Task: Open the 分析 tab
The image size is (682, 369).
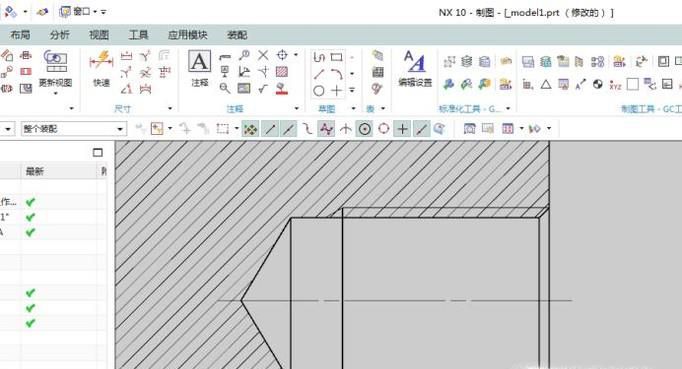Action: point(60,35)
